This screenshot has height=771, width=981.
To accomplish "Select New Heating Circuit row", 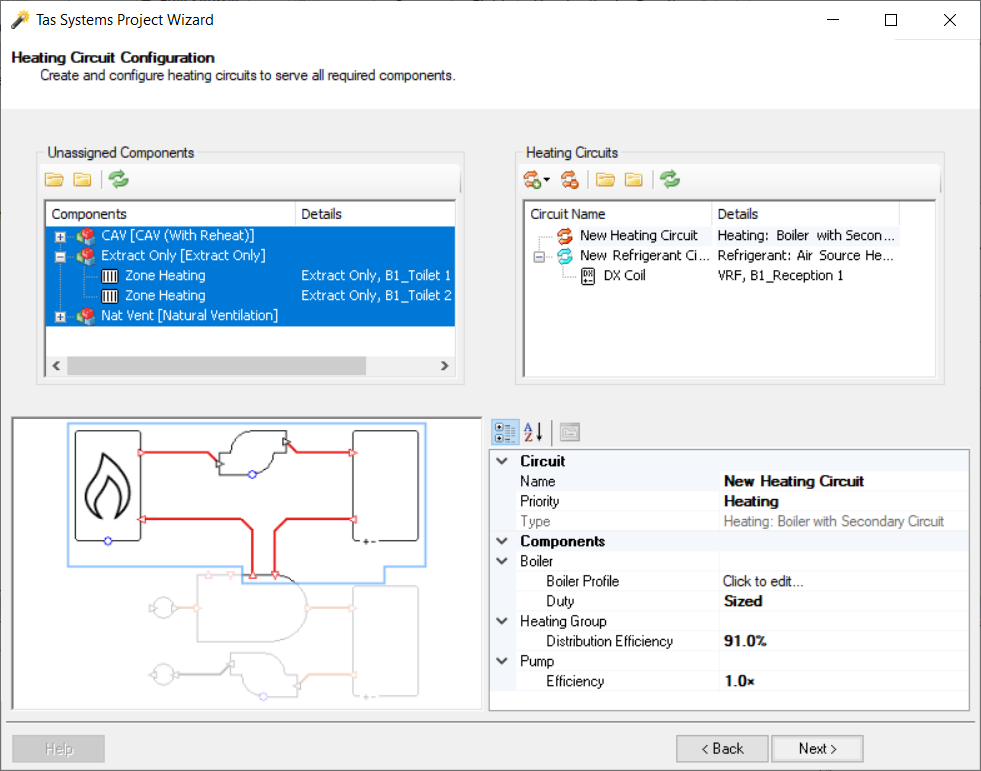I will (638, 236).
